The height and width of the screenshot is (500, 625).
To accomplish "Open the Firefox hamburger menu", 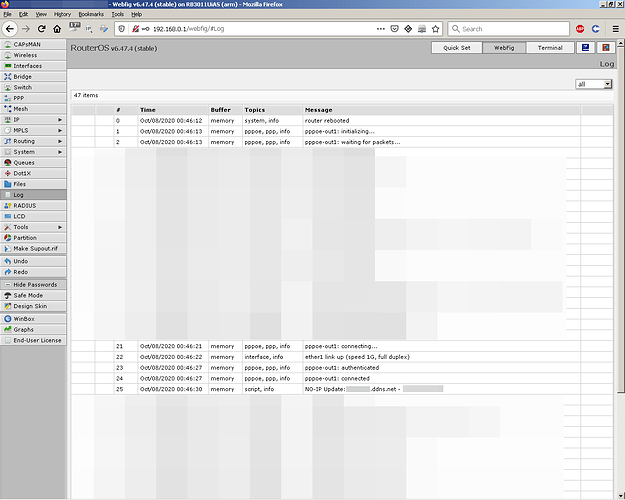I will 615,29.
